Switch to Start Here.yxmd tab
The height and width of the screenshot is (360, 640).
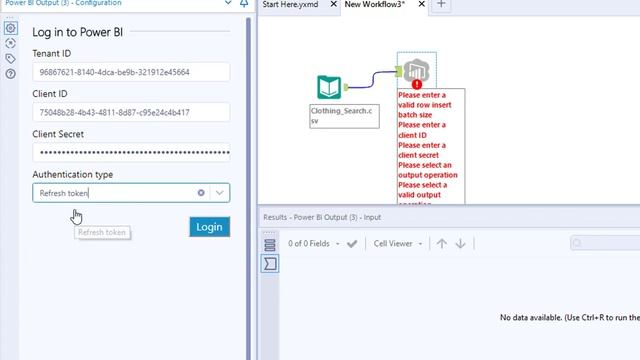290,4
